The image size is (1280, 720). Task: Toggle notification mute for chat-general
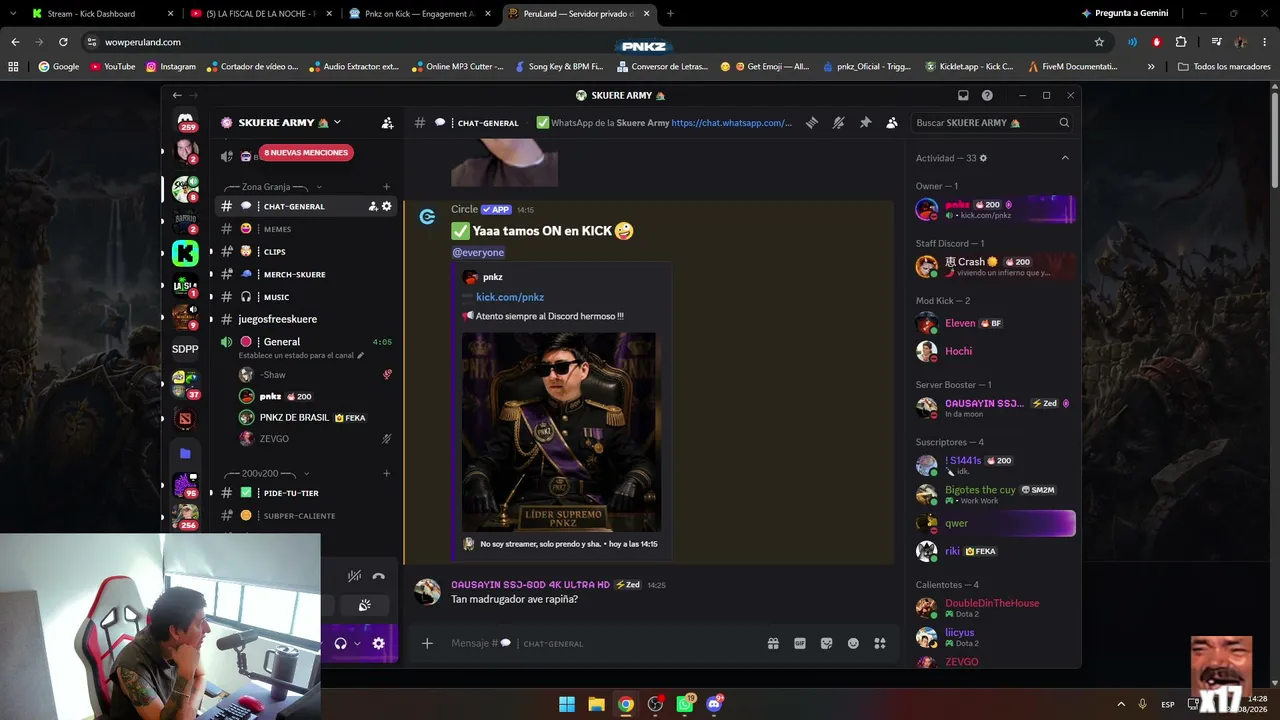pyautogui.click(x=838, y=123)
